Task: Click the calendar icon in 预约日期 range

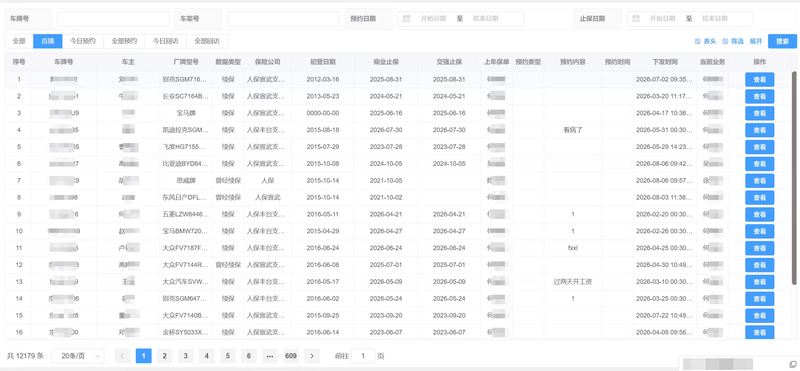Action: pyautogui.click(x=407, y=18)
